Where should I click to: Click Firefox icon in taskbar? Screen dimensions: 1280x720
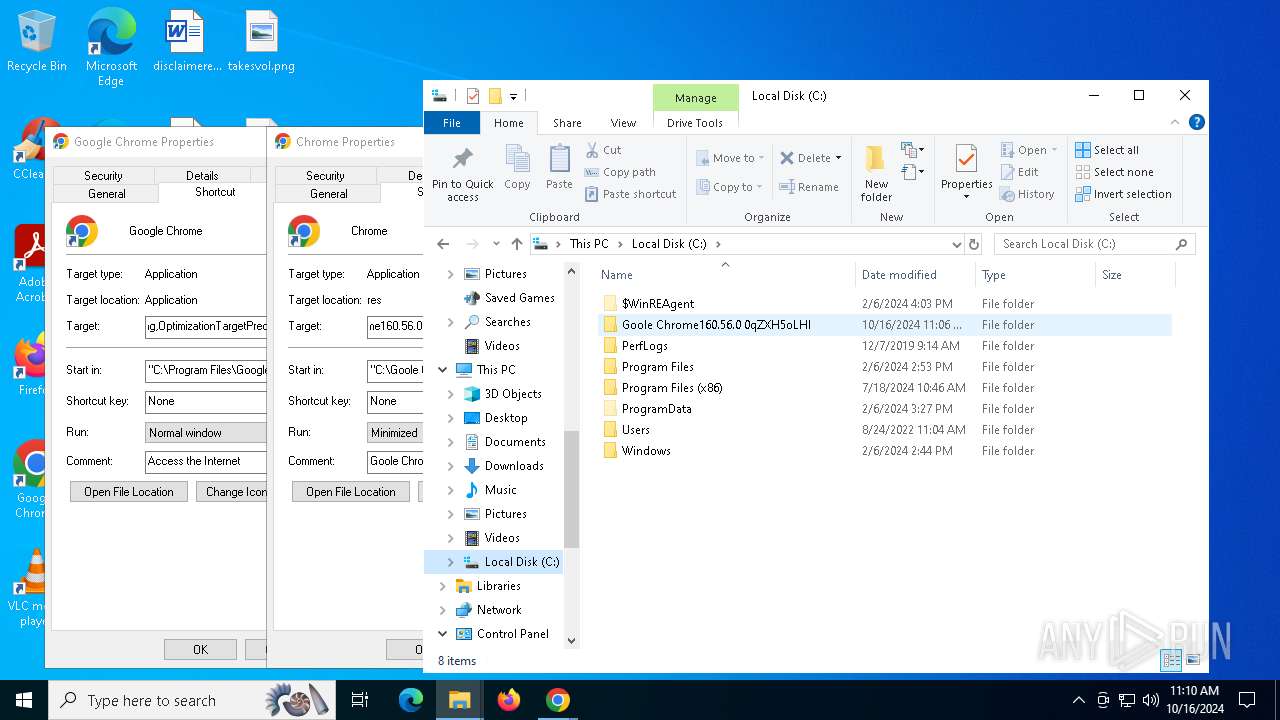click(509, 700)
